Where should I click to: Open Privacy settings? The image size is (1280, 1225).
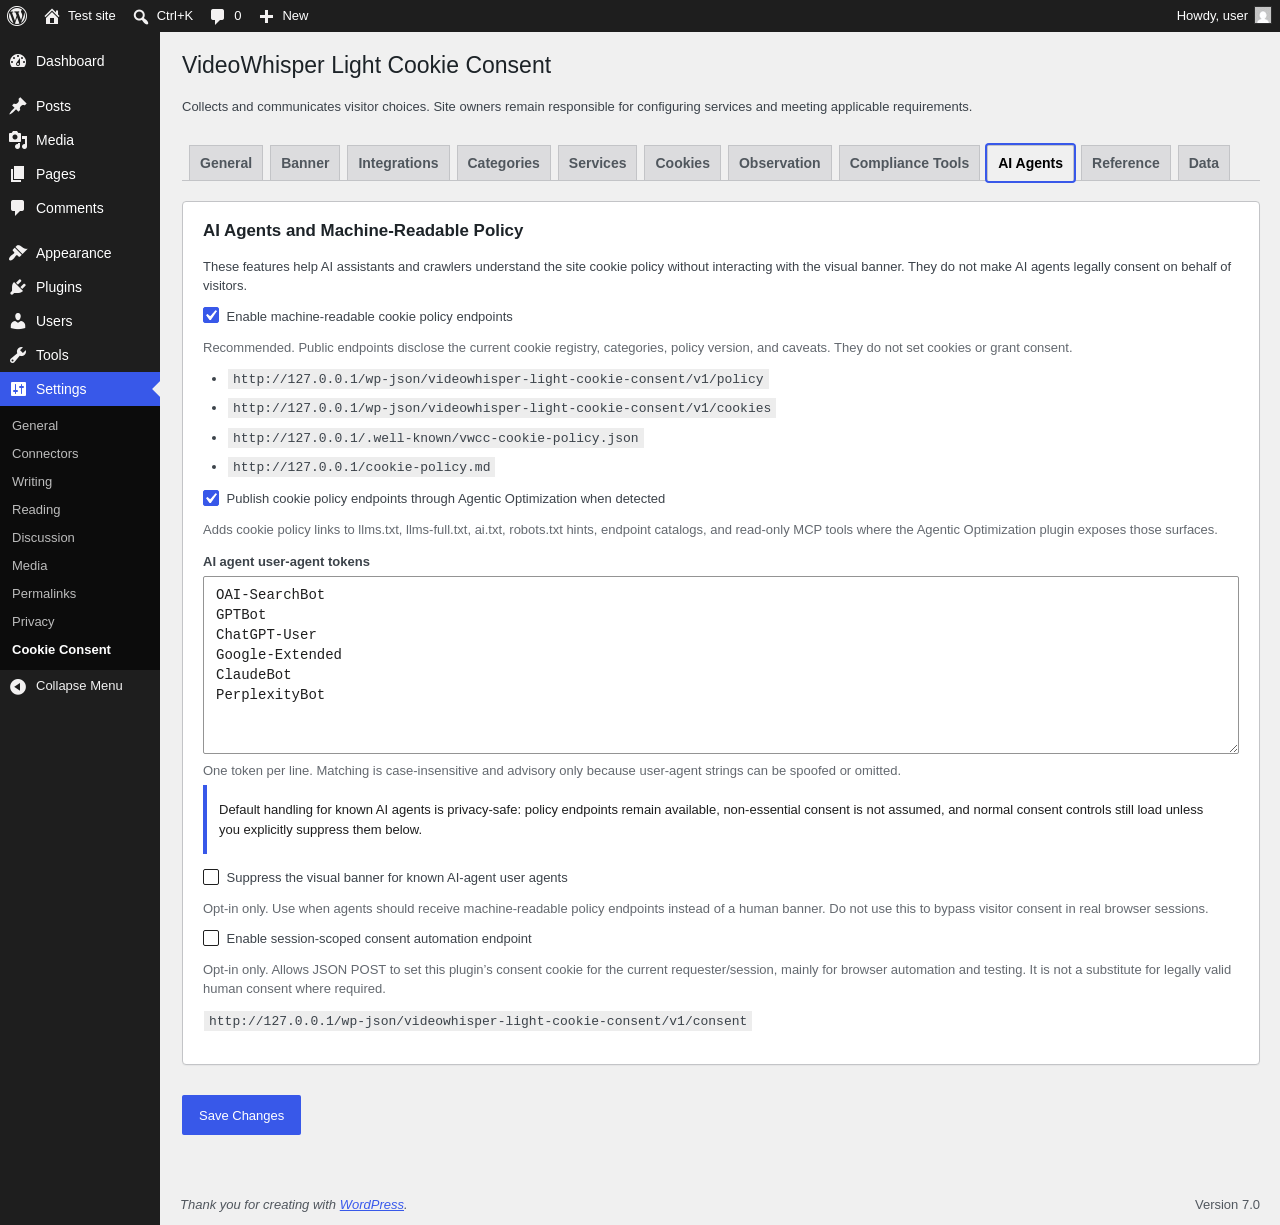click(33, 622)
